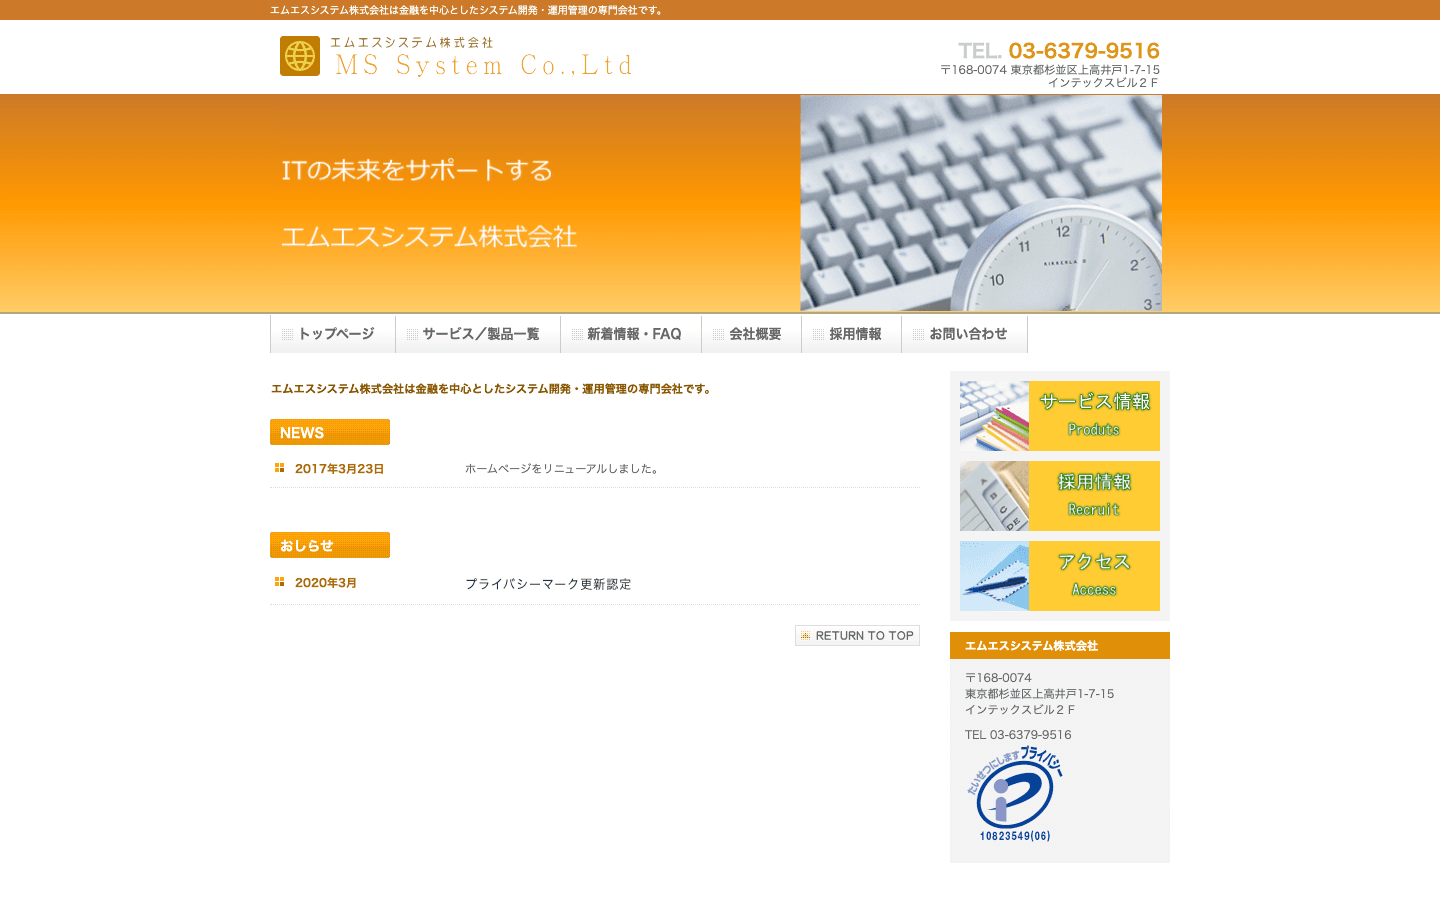Click the RETURN TO TOP button
This screenshot has width=1440, height=900.
(x=857, y=636)
